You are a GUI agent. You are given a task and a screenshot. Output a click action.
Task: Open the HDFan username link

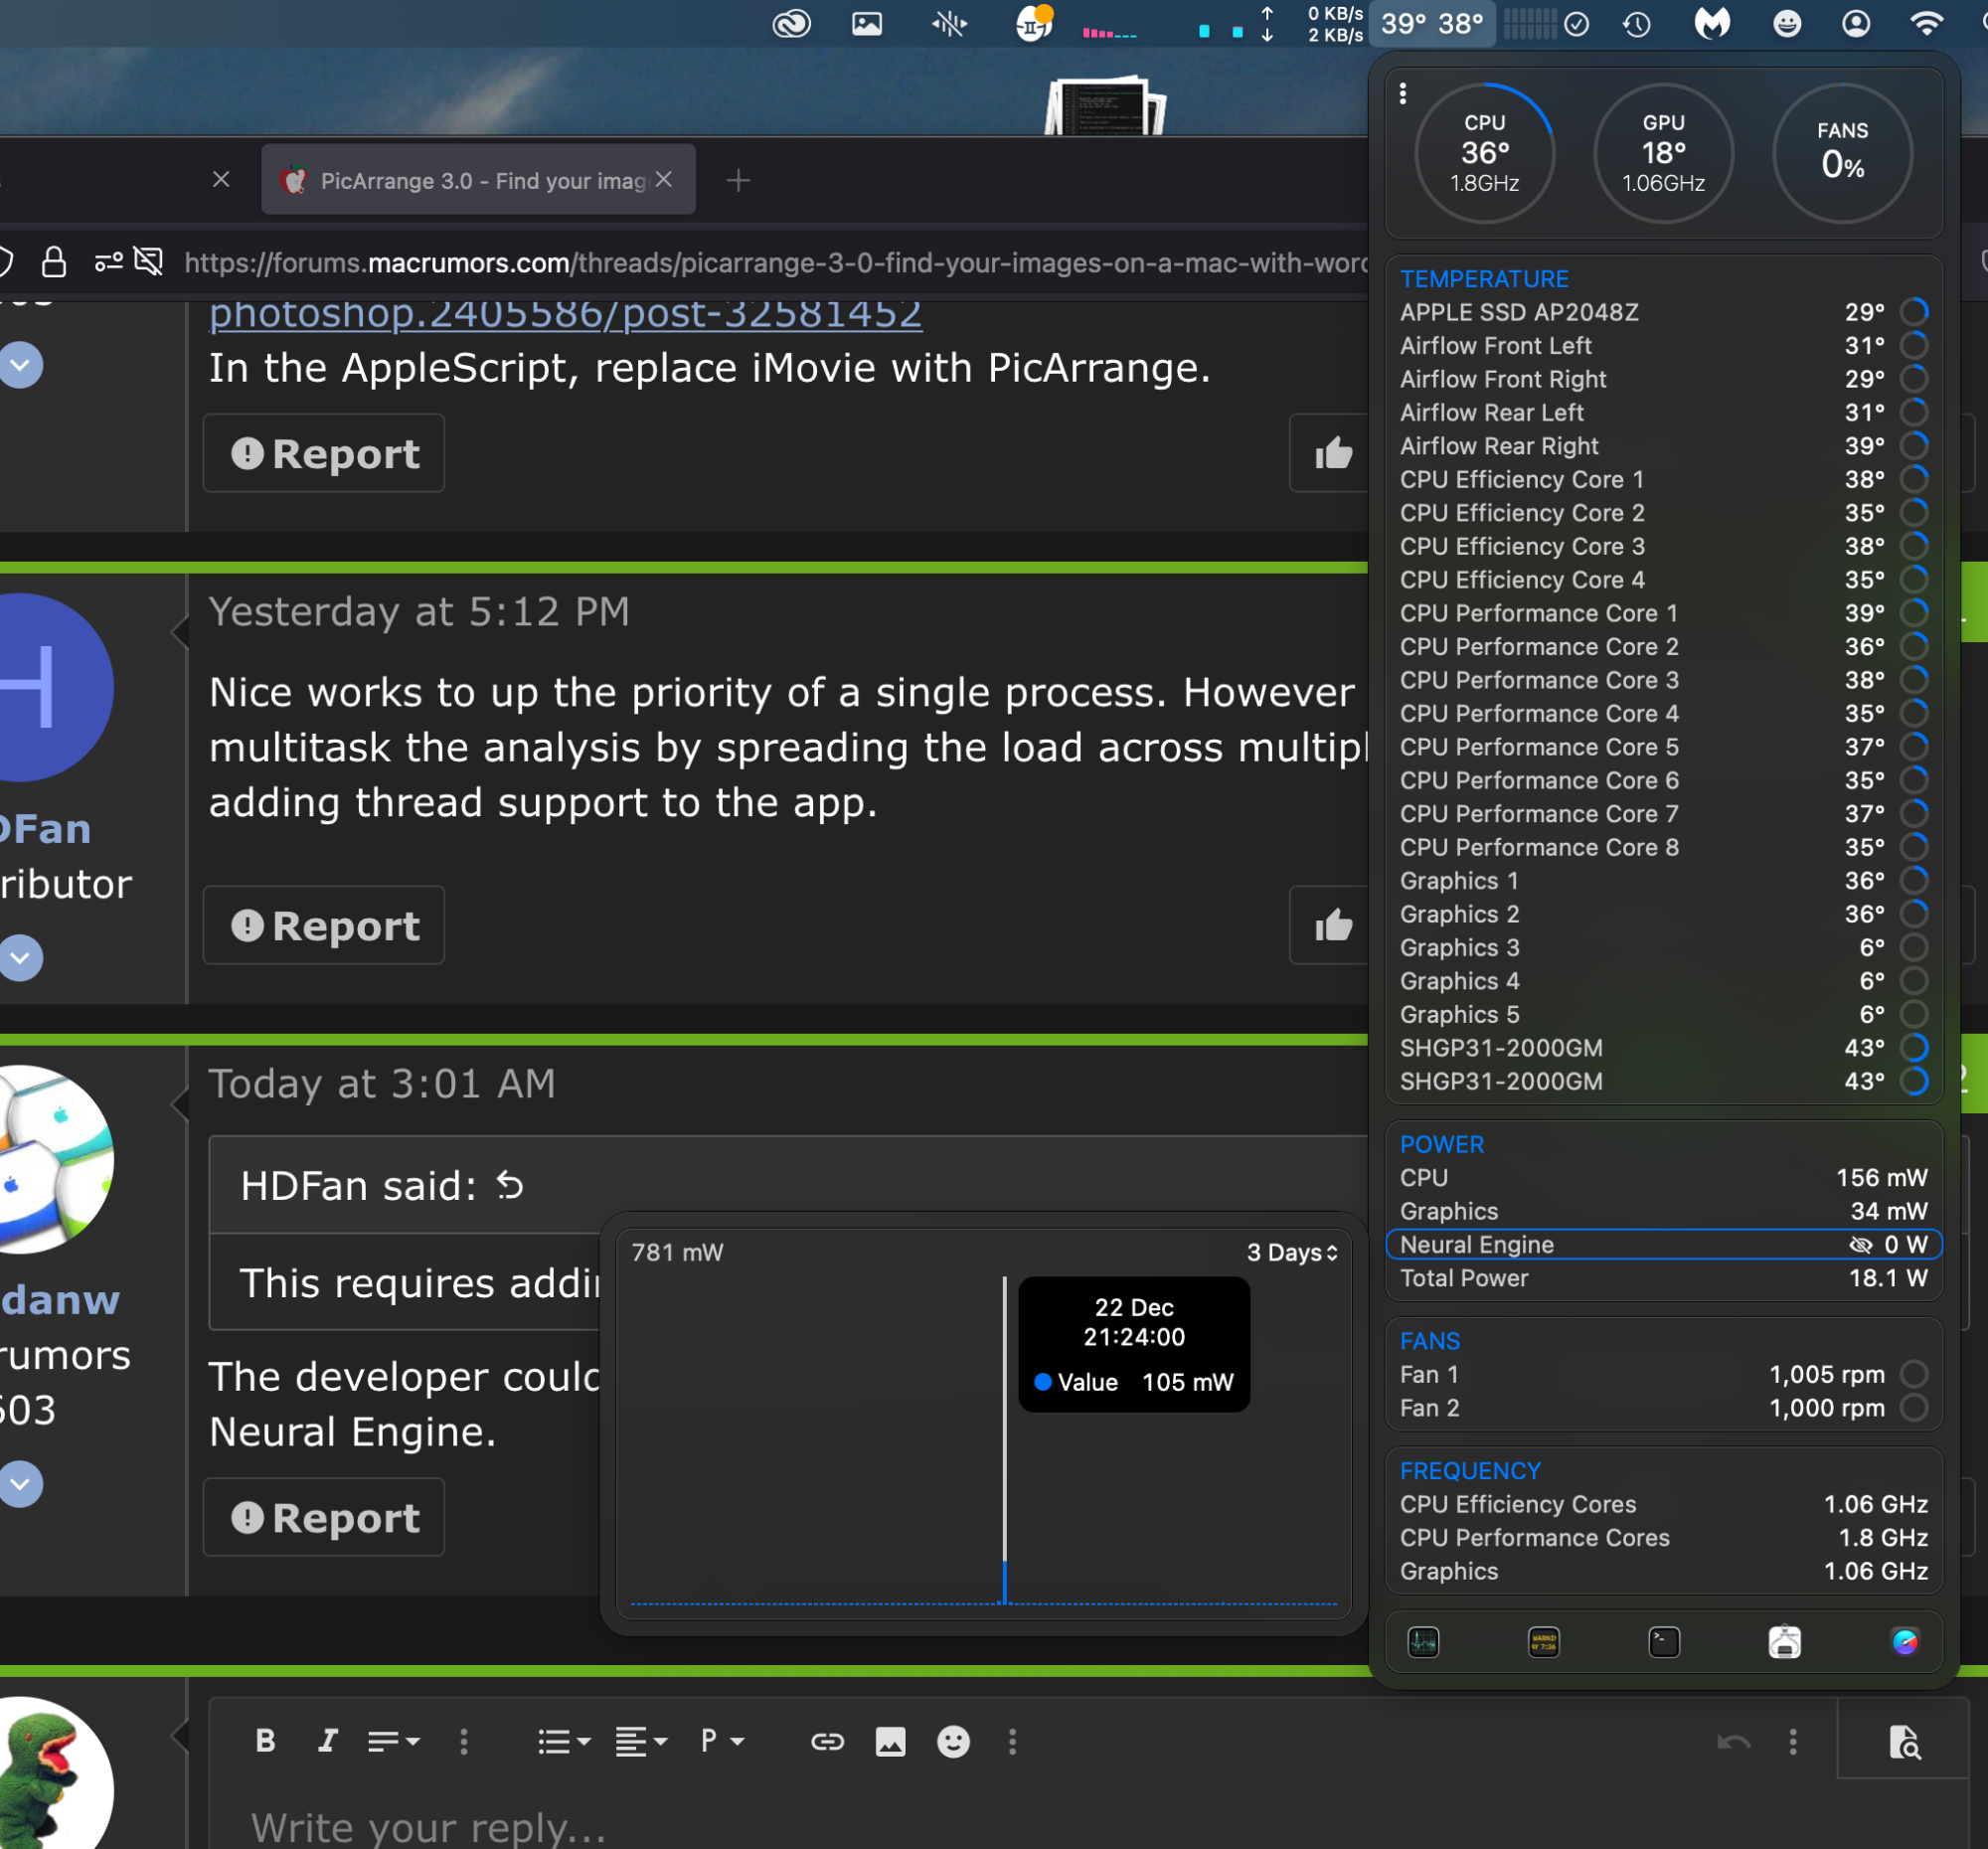[x=46, y=828]
